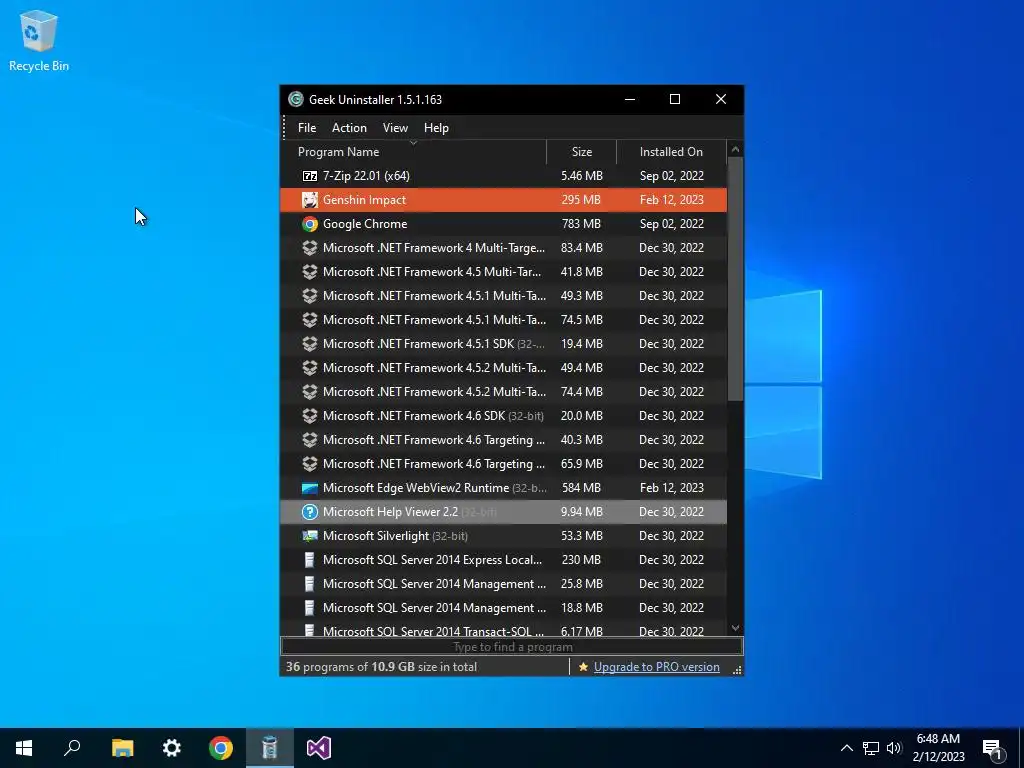The image size is (1024, 768).
Task: Click the 'Type to find a program' field
Action: (512, 647)
